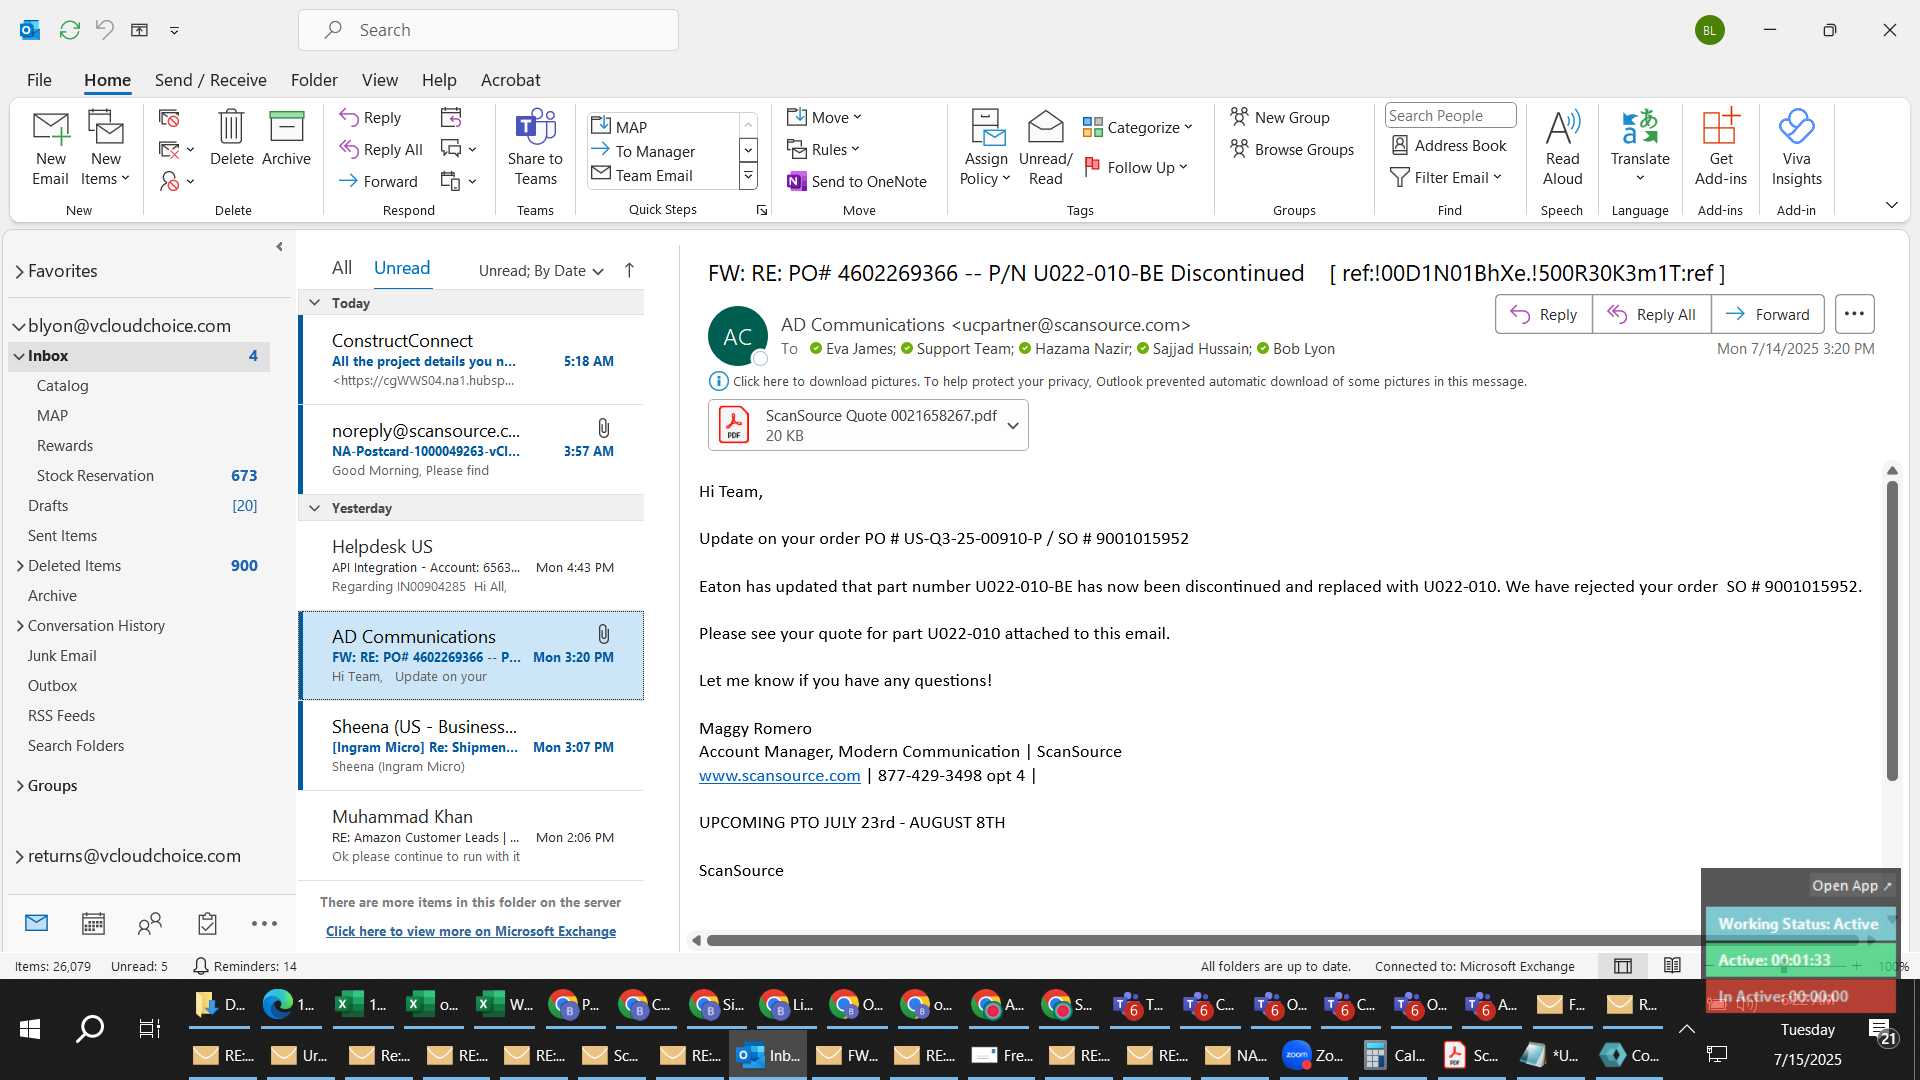Collapse the folder pane
The width and height of the screenshot is (1920, 1080).
[x=279, y=246]
